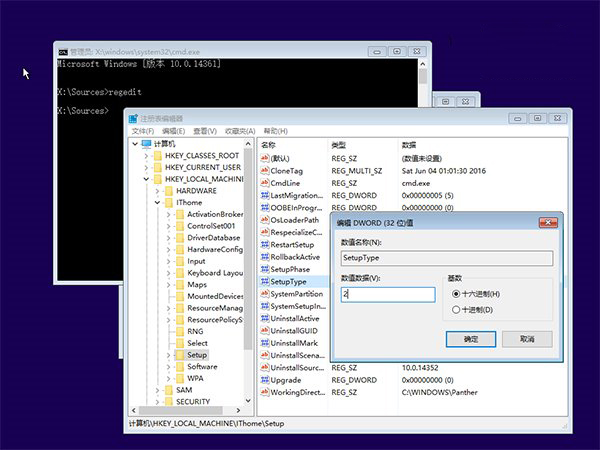Image resolution: width=600 pixels, height=450 pixels.
Task: Click the cmd.exe title bar icon
Action: 63,52
